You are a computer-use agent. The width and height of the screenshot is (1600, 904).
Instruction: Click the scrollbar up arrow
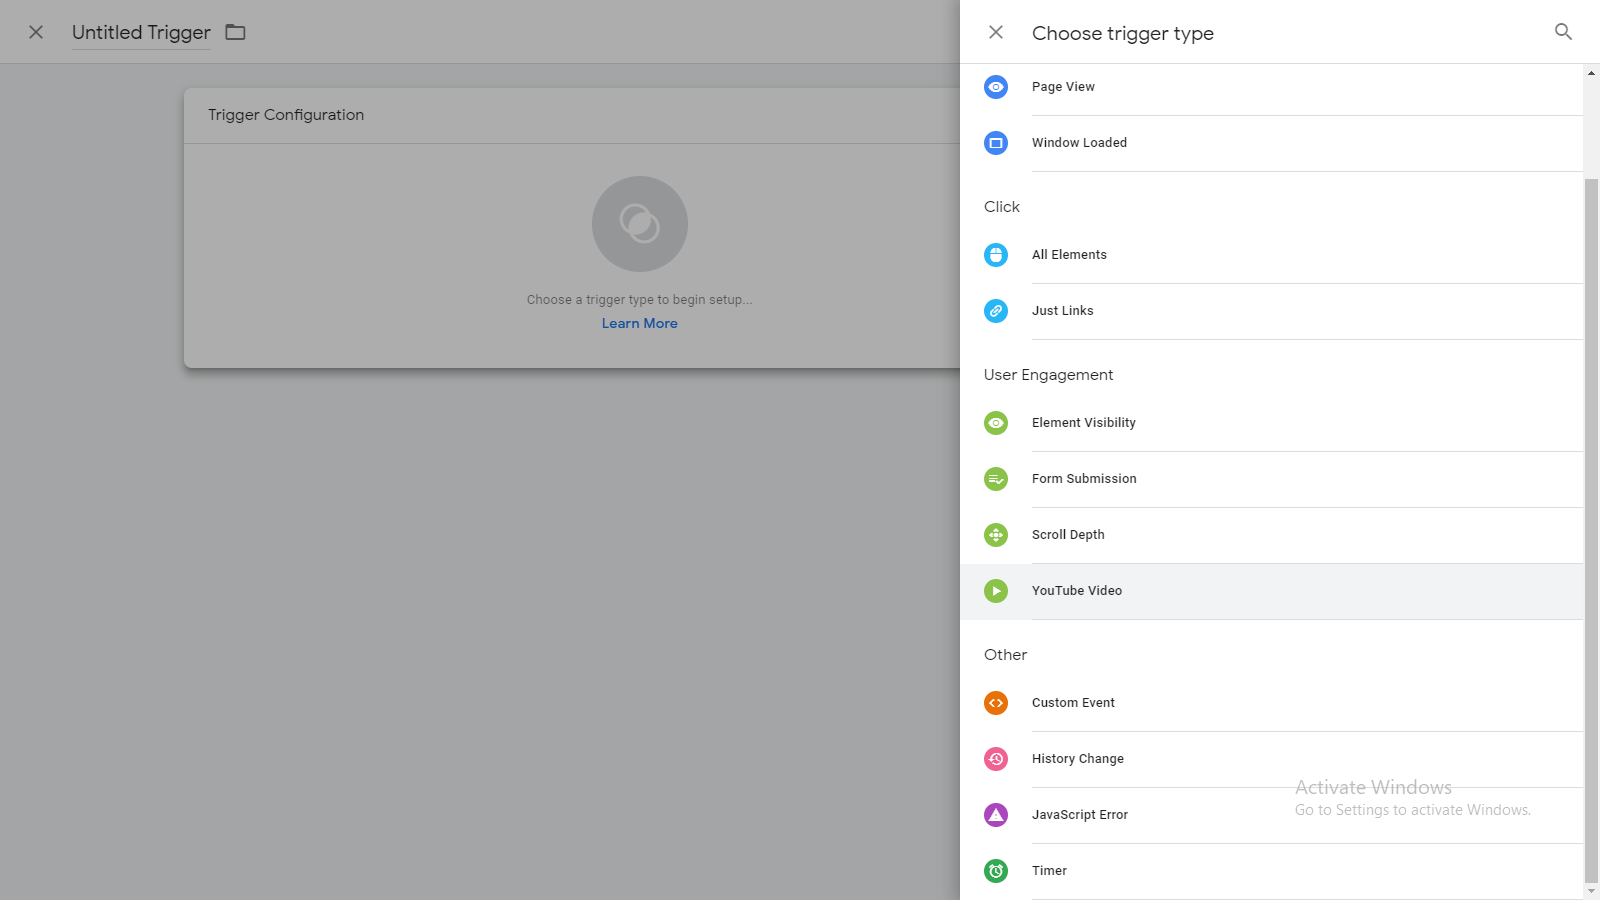1591,73
